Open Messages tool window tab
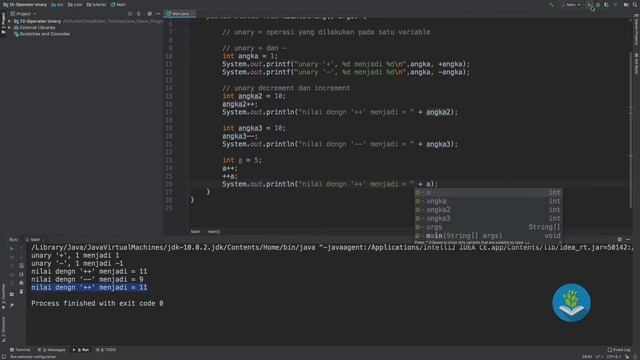Image resolution: width=640 pixels, height=360 pixels. (52, 350)
